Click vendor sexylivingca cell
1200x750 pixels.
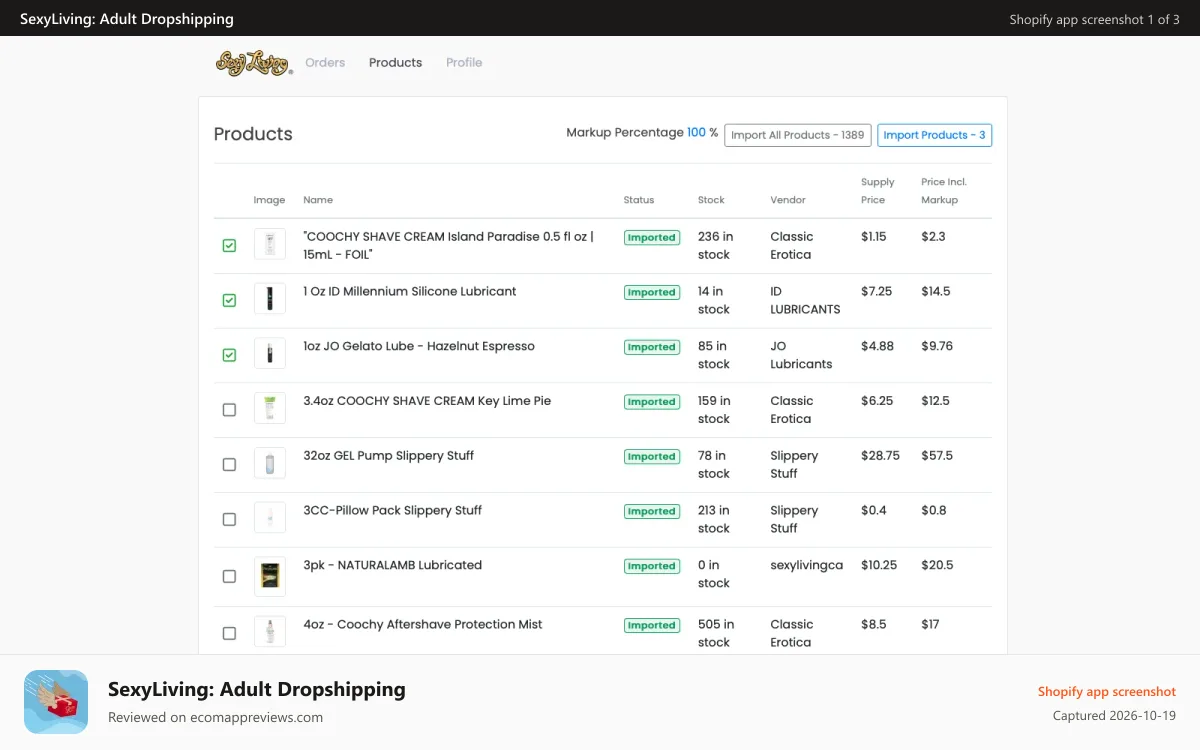[806, 565]
